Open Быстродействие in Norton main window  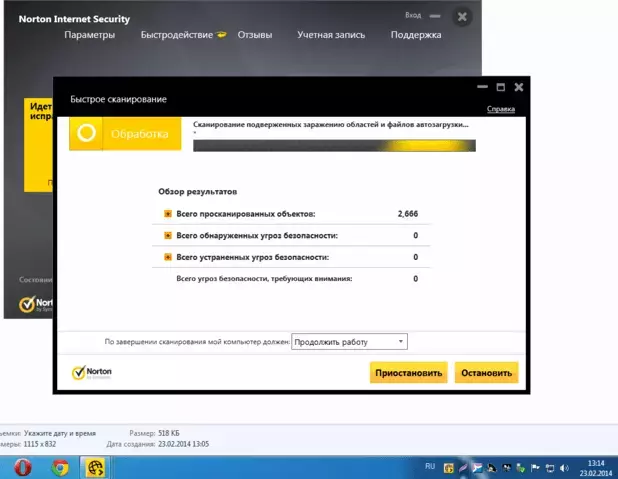click(177, 35)
